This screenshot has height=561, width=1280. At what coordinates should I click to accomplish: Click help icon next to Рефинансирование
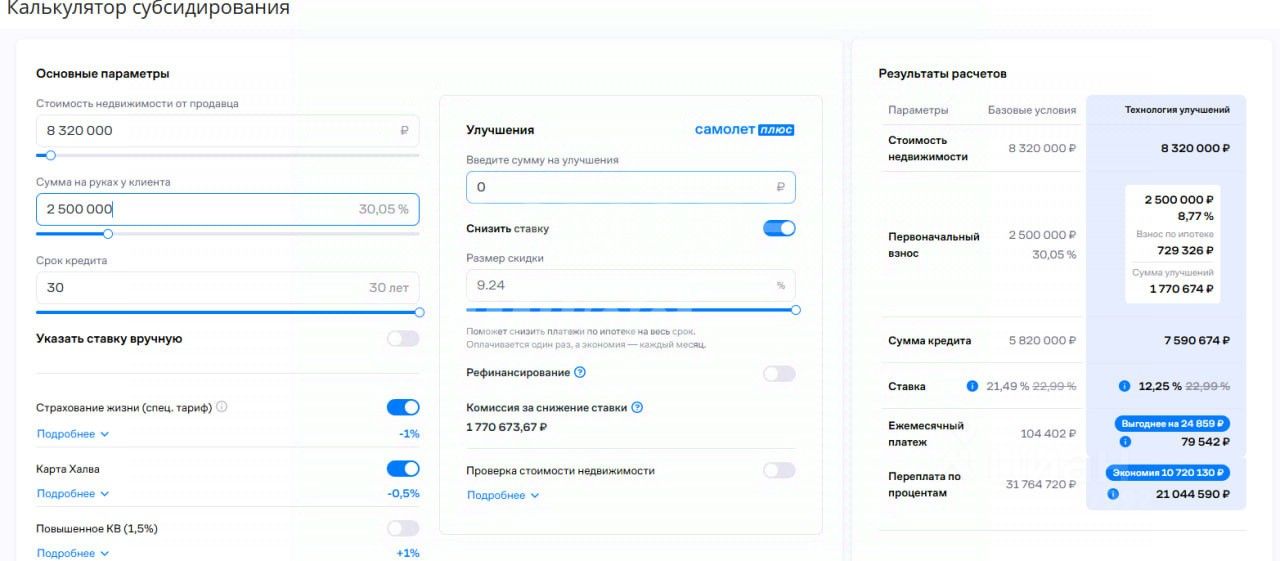coord(580,373)
